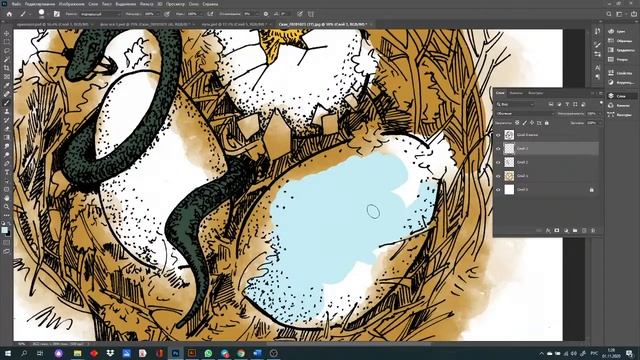Delete layer trash icon

click(593, 231)
